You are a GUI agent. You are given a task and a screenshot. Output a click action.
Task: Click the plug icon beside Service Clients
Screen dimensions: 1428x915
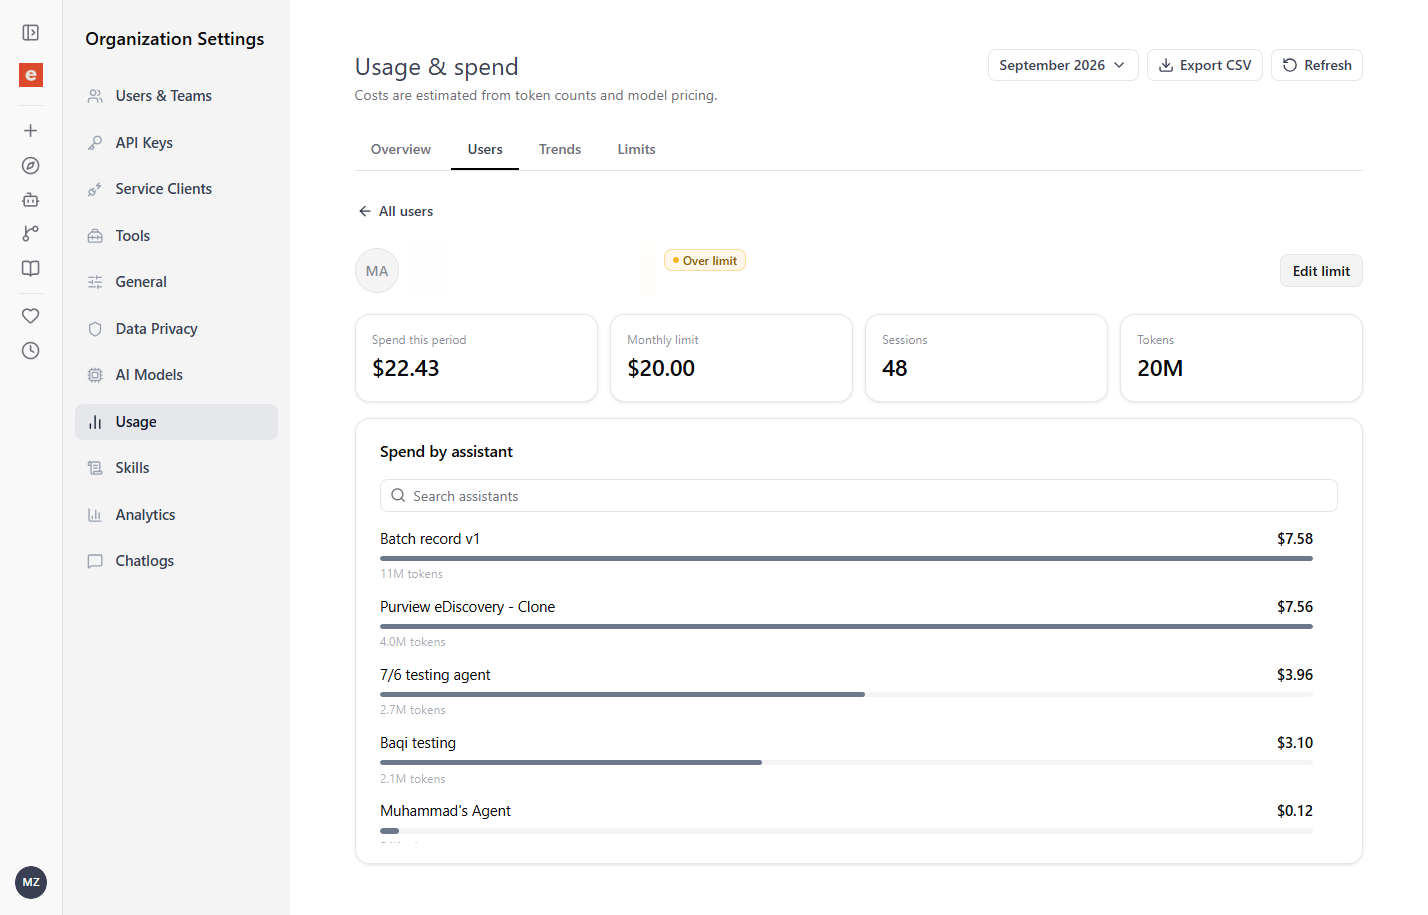95,189
